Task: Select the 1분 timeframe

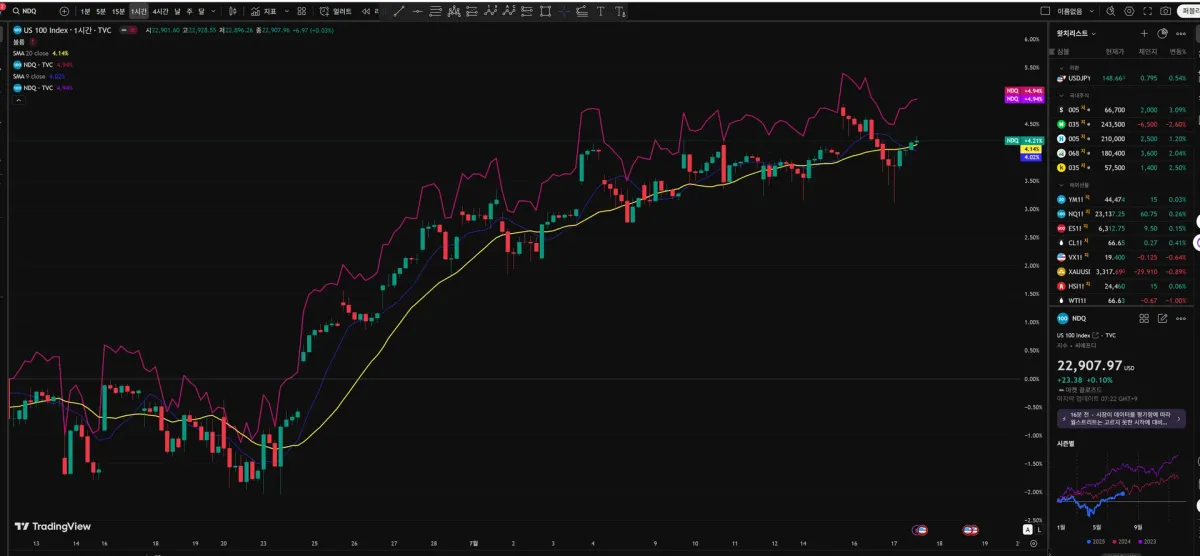Action: (x=85, y=11)
